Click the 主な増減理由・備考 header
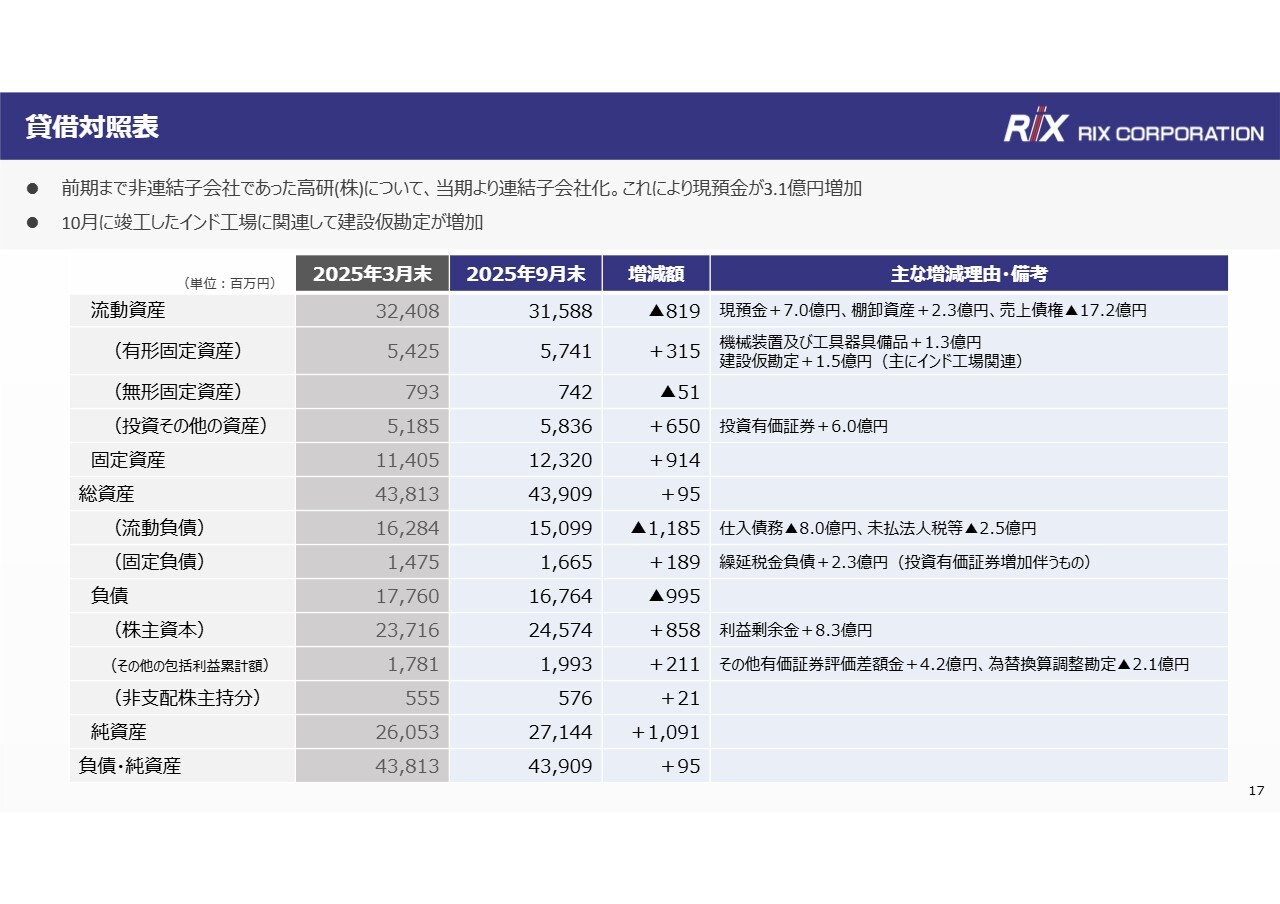1280x904 pixels. (x=968, y=274)
